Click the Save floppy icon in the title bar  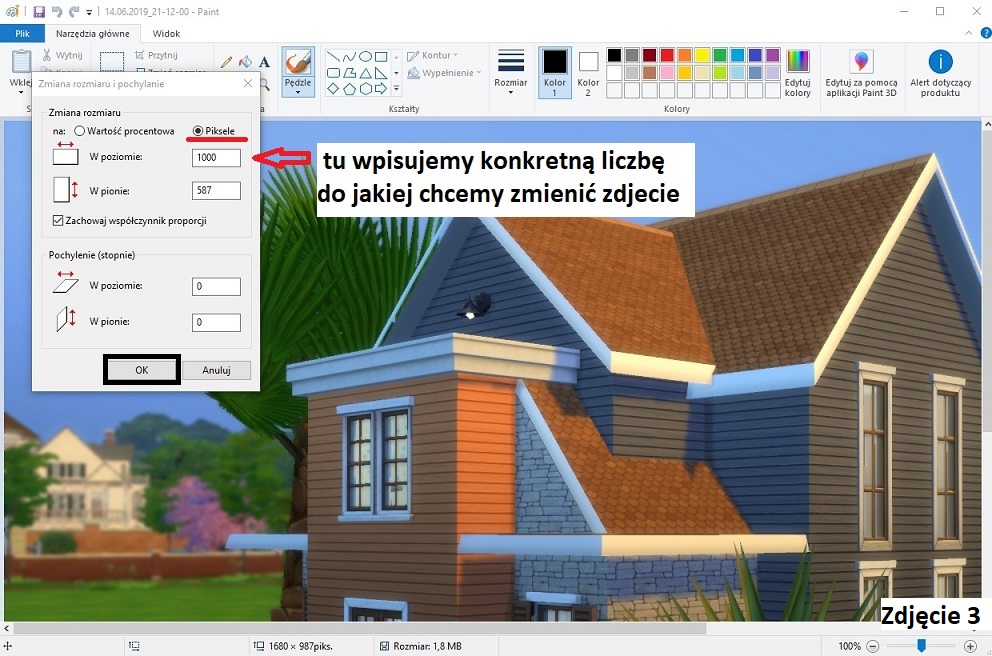pyautogui.click(x=39, y=12)
